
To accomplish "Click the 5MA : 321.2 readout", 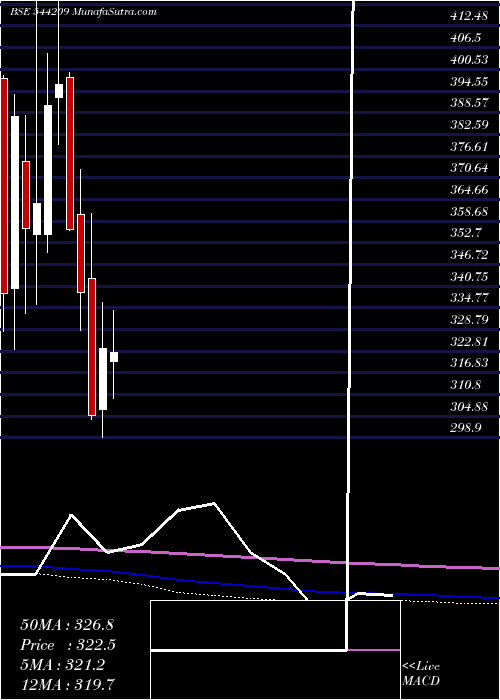I will (x=62, y=665).
